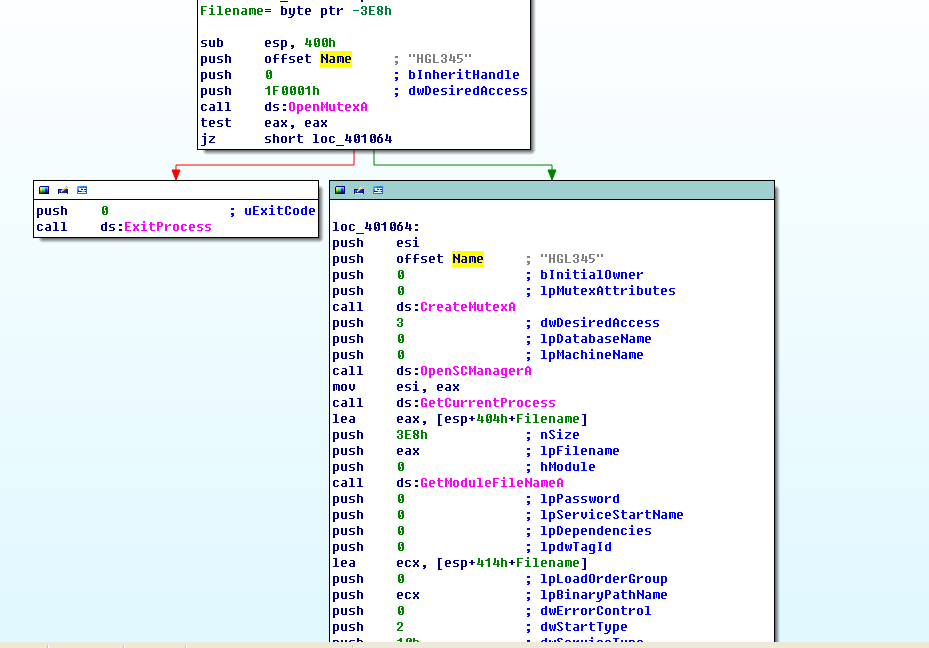Click the third title icon on ExitProcess node
The width and height of the screenshot is (929, 648).
tap(82, 190)
